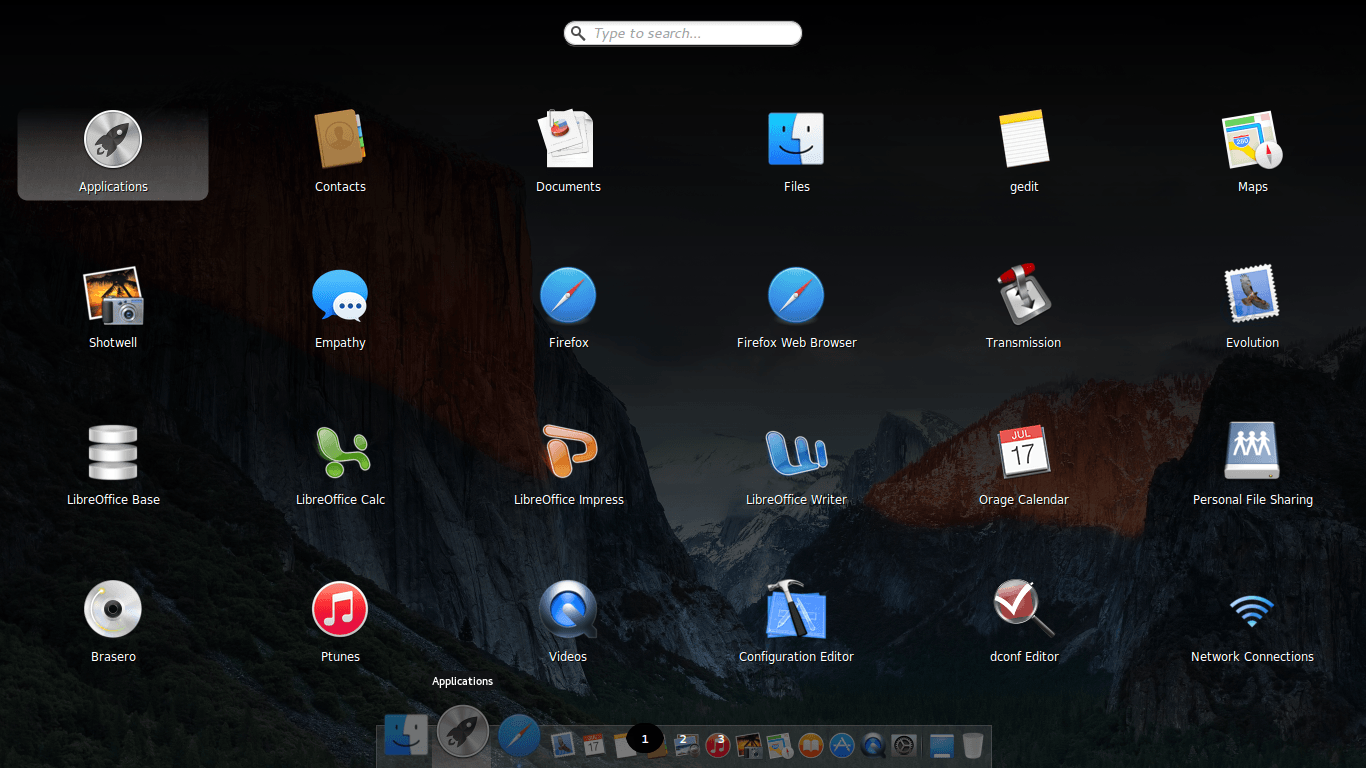Open the QuickTime-style player icon in the dock
Viewport: 1366px width, 768px height.
coord(873,745)
